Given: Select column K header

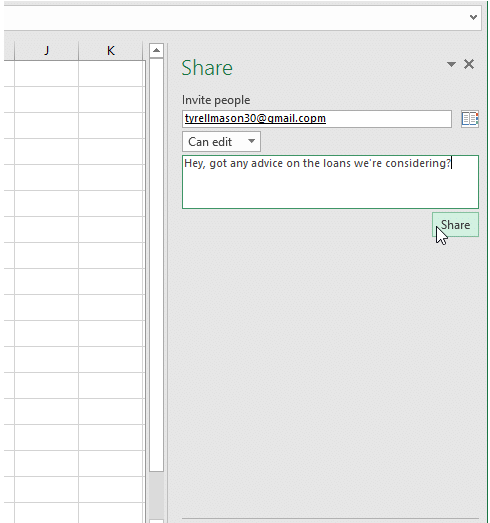Looking at the screenshot, I should coord(111,51).
